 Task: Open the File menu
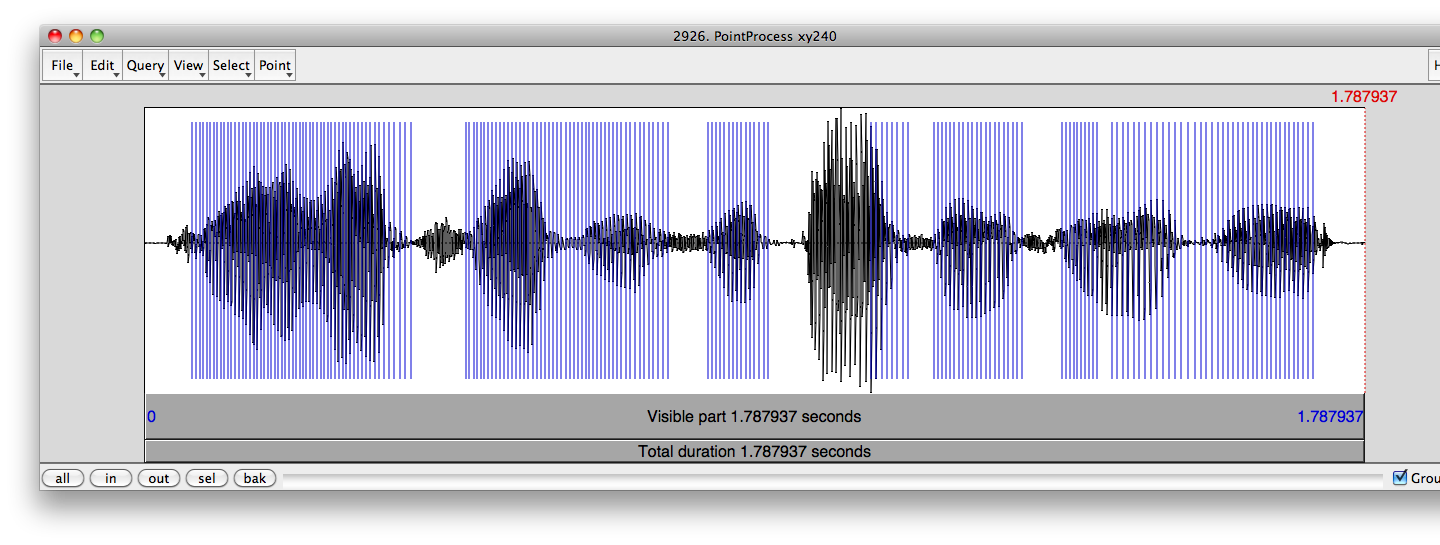(62, 66)
